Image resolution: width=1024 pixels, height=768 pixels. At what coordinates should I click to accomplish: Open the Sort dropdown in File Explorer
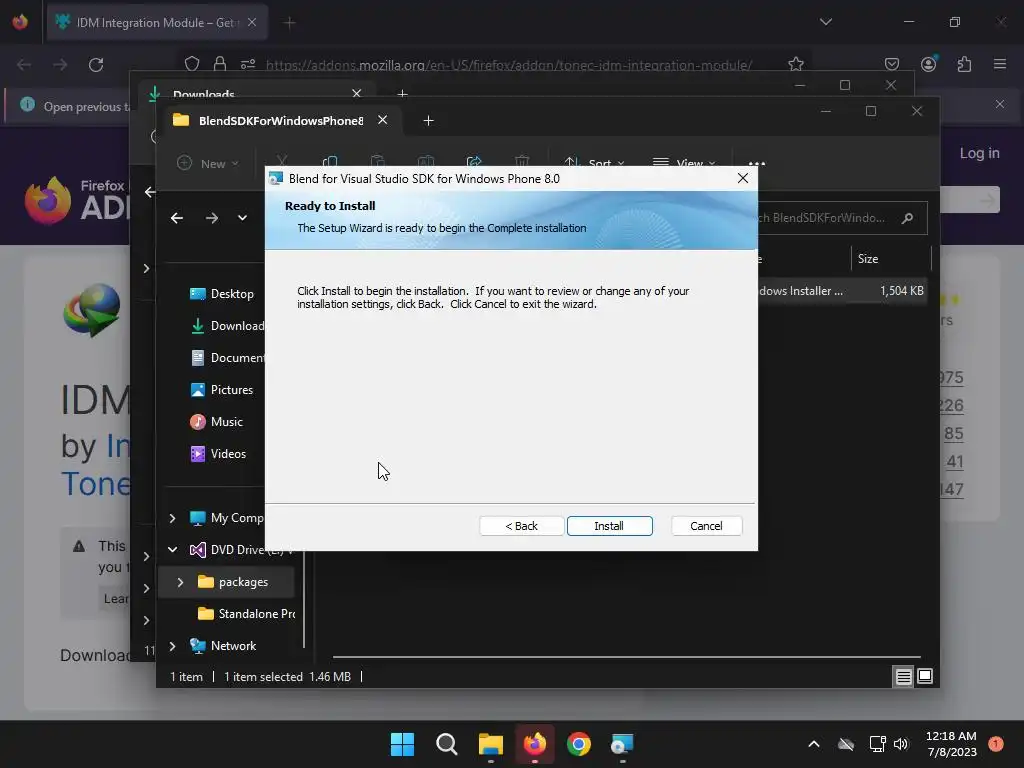594,163
